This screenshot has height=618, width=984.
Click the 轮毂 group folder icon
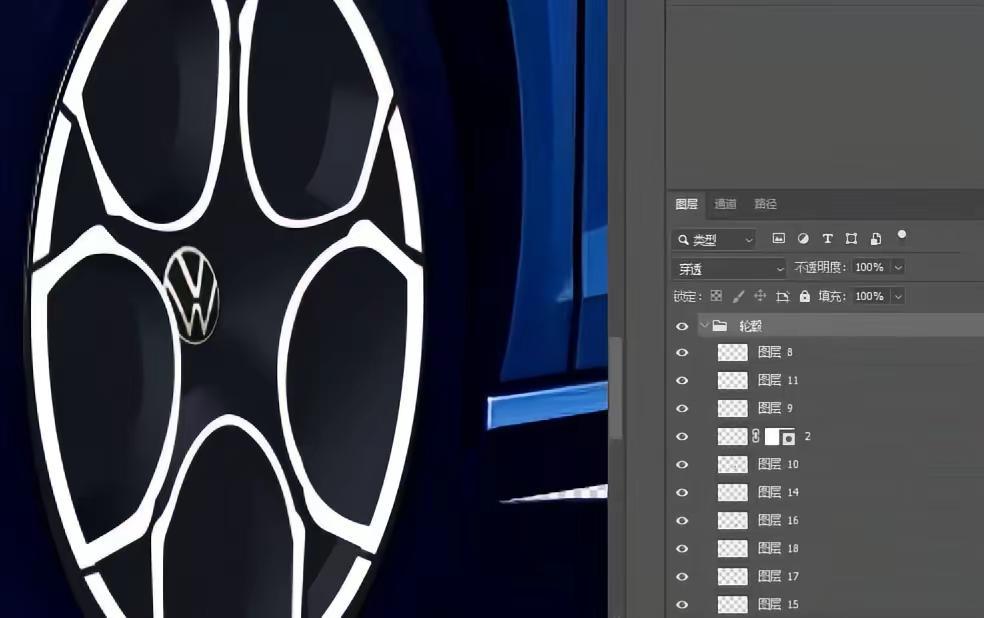720,326
